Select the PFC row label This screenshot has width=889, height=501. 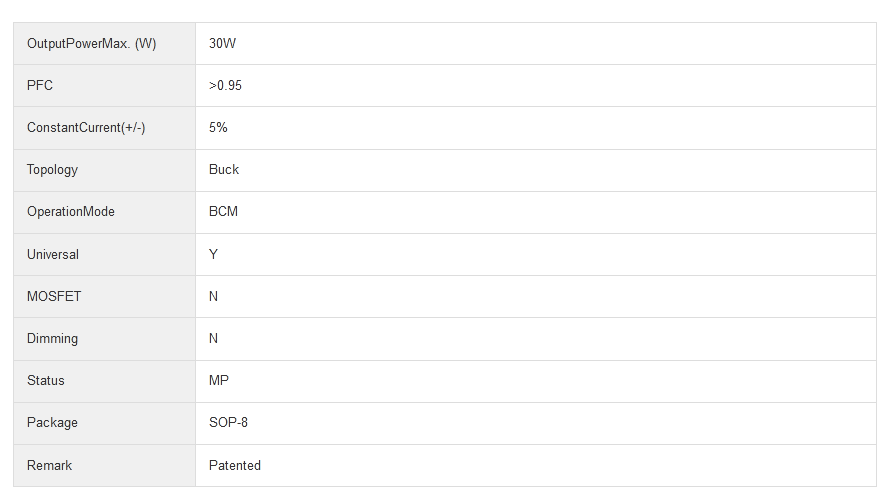point(40,86)
